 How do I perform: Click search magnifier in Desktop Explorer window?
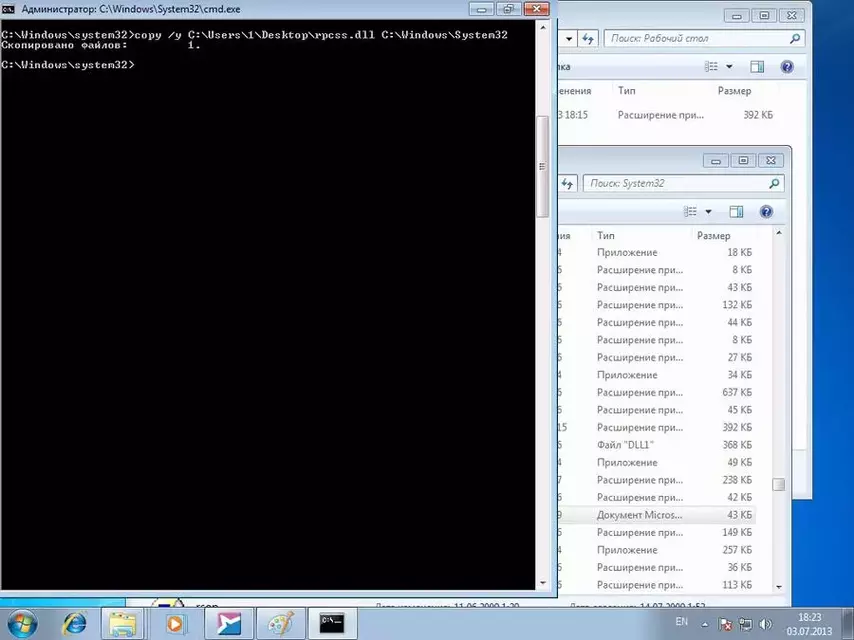(x=795, y=38)
